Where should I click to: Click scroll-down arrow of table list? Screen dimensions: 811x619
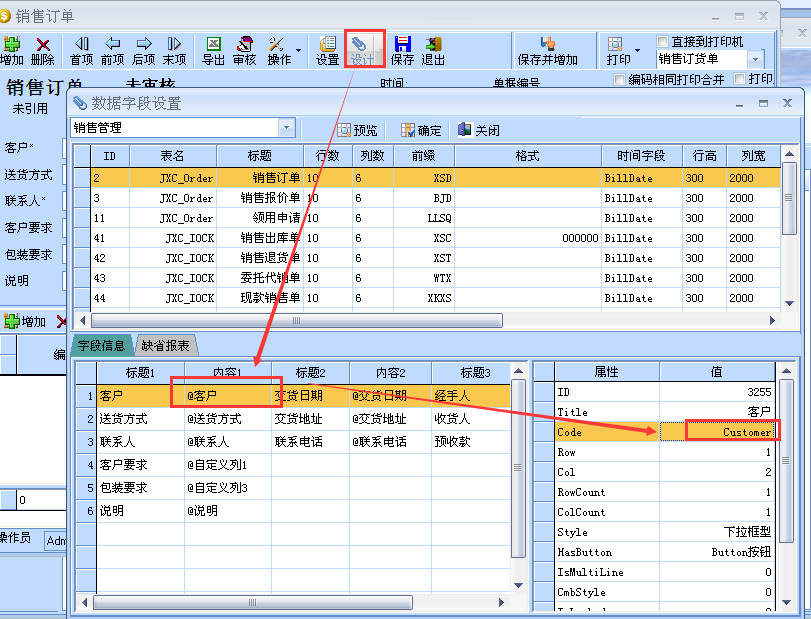(789, 303)
